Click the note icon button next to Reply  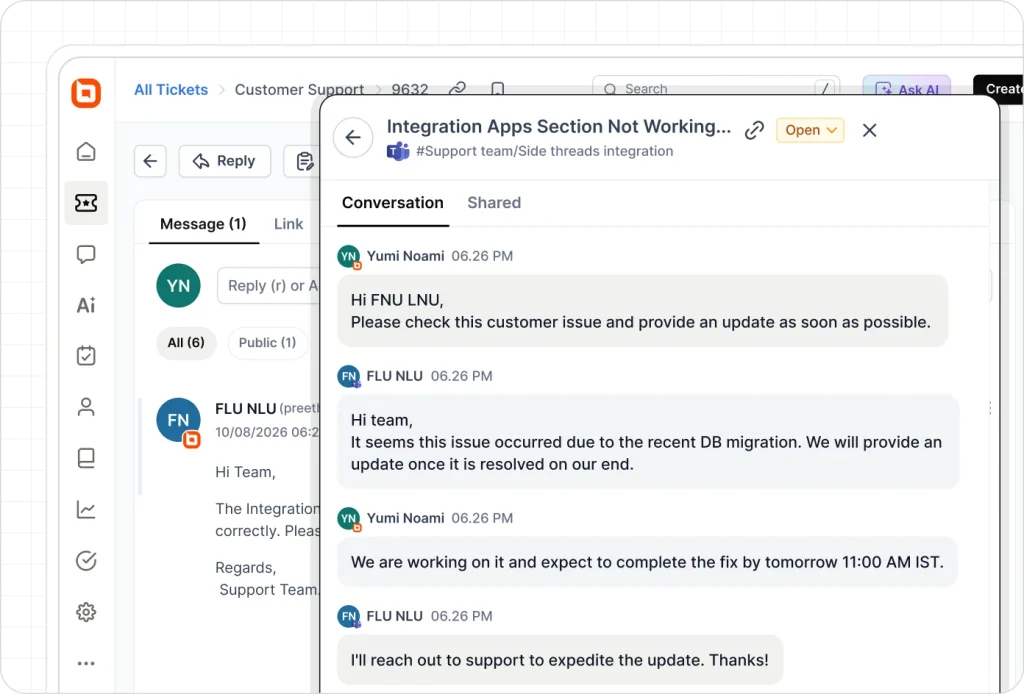coord(302,161)
